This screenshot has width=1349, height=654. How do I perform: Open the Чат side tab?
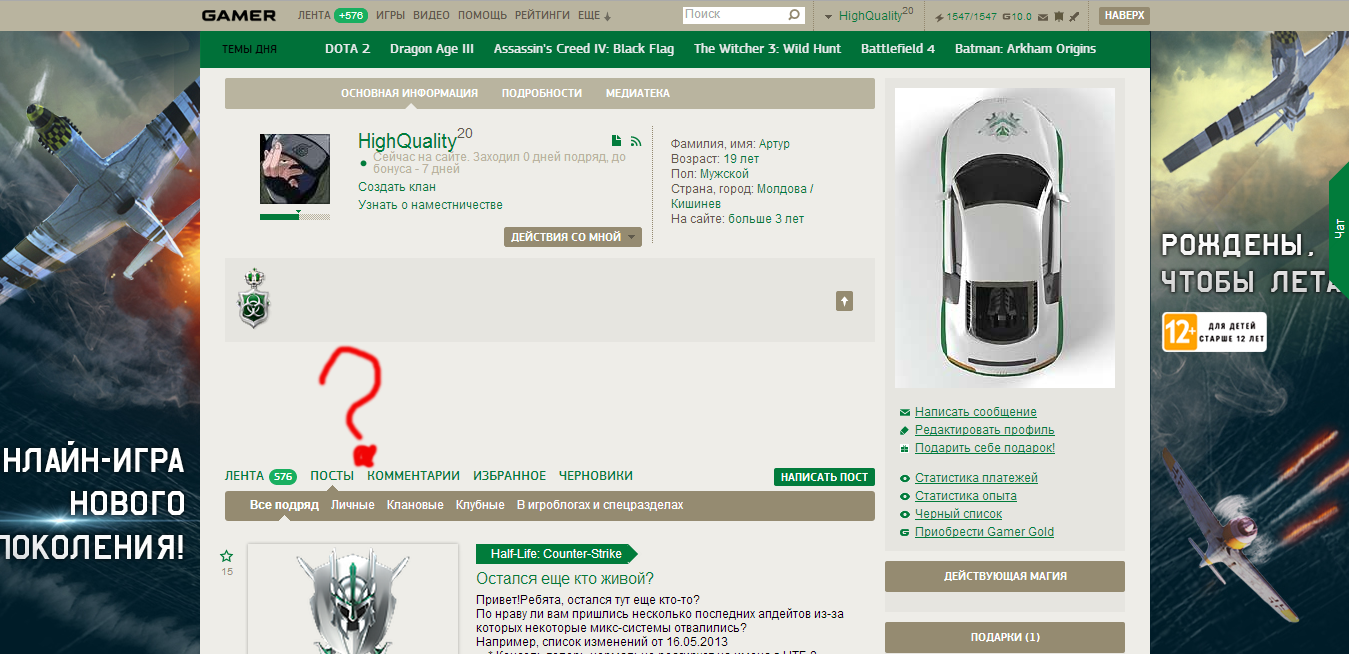(x=1339, y=228)
